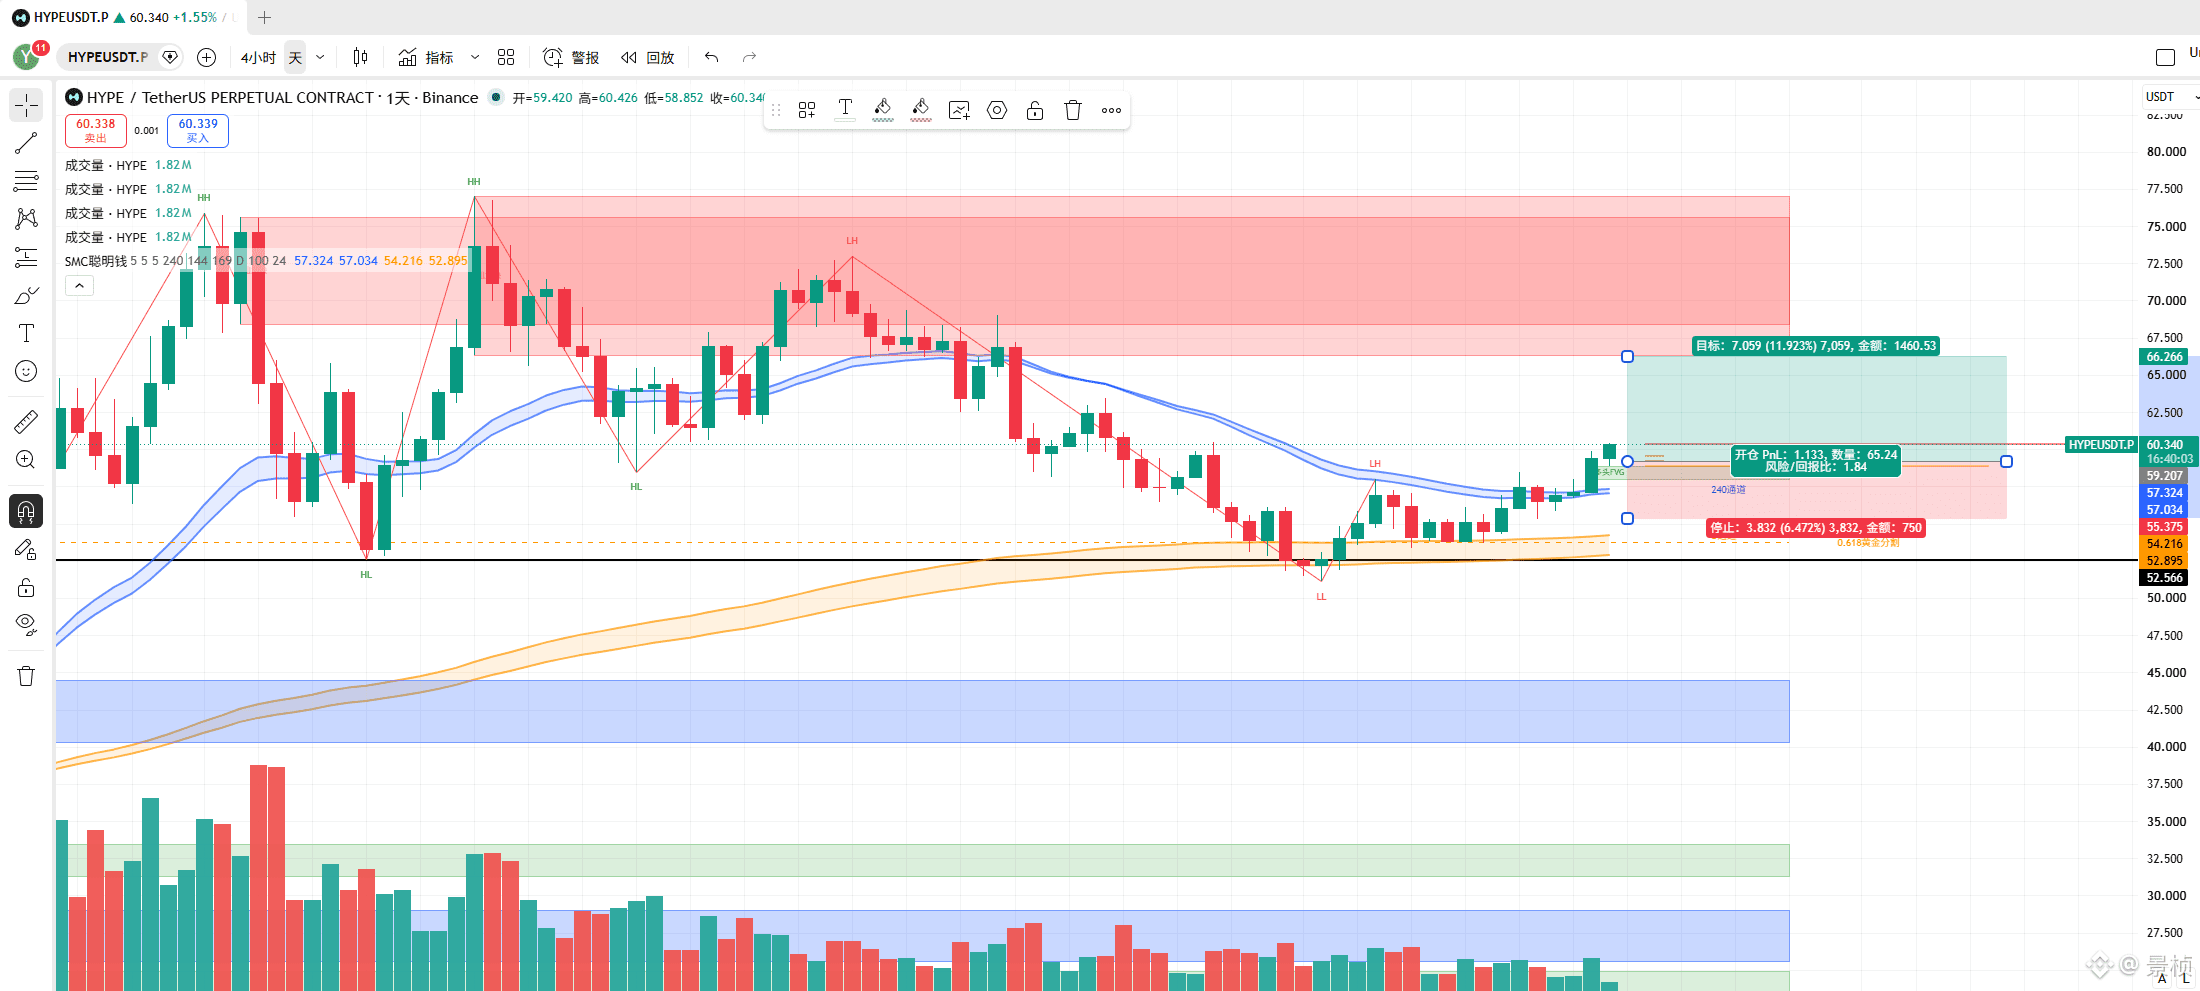Screen dimensions: 2200x991
Task: Click the 52.566 black price label
Action: tap(2165, 578)
